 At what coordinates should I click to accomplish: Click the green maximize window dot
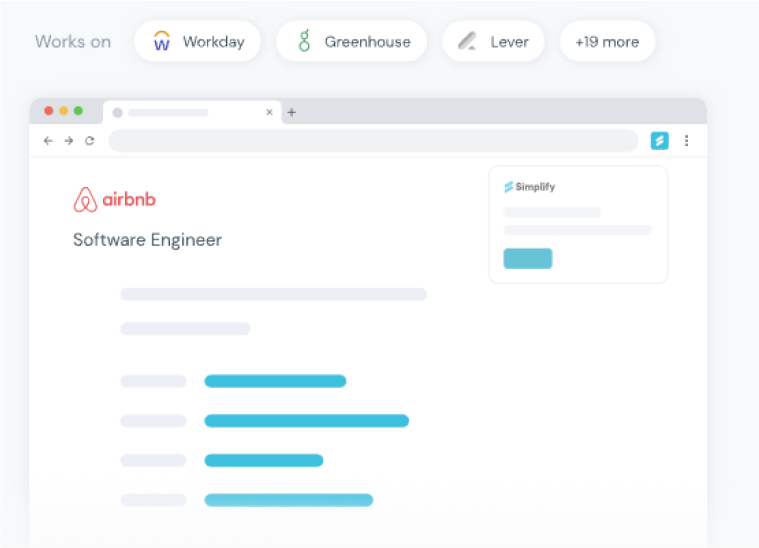pos(78,111)
